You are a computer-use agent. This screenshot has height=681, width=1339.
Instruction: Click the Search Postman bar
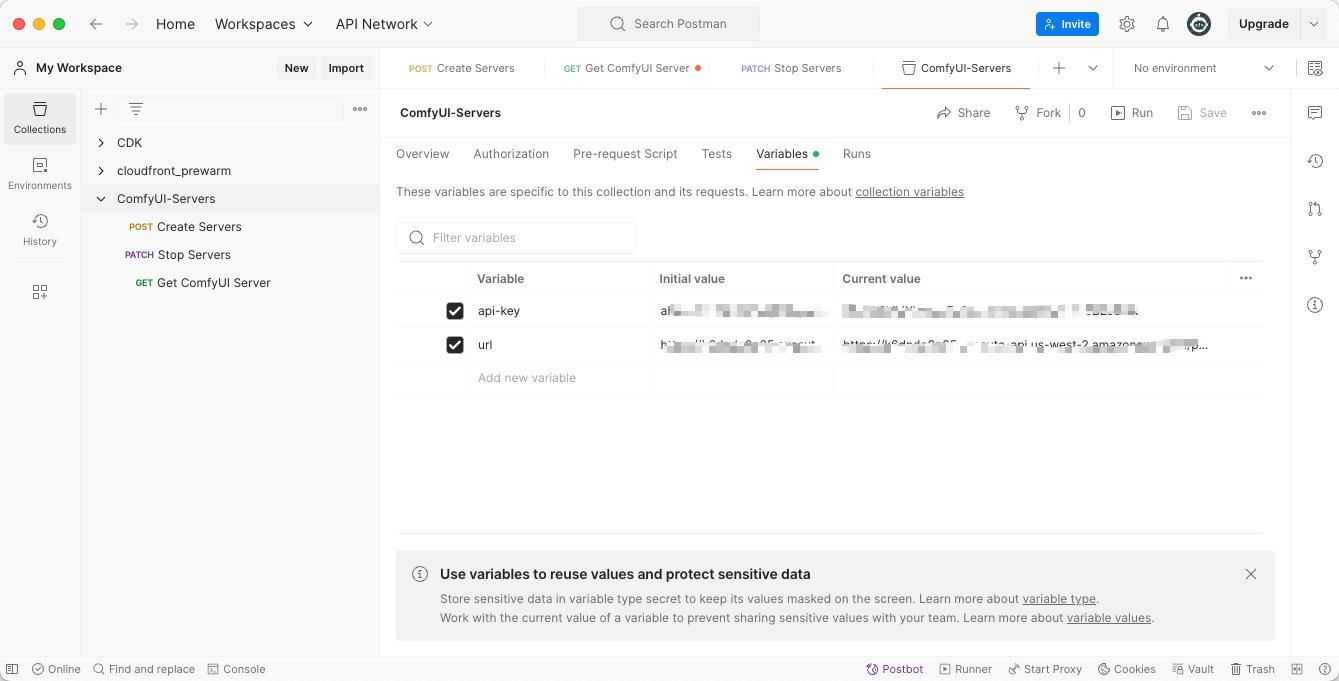tap(669, 24)
